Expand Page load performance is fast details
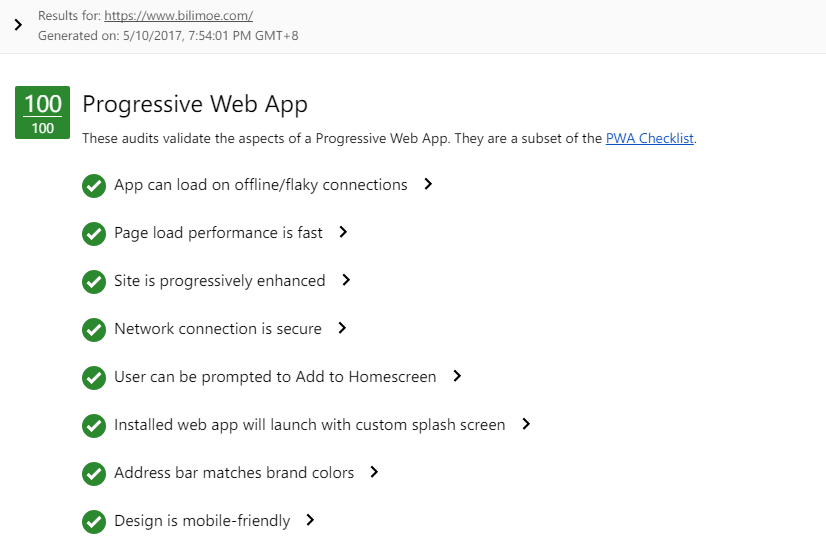Screen dimensions: 826x541 coord(343,232)
